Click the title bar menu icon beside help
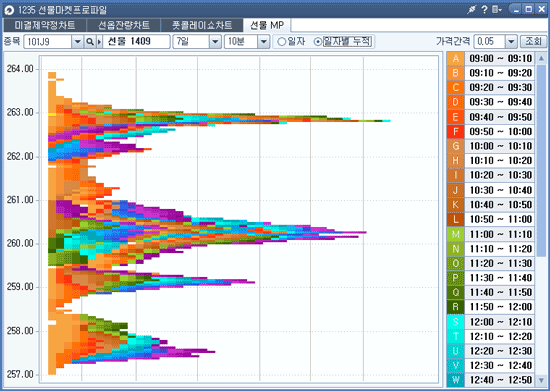550x391 pixels. coord(497,9)
